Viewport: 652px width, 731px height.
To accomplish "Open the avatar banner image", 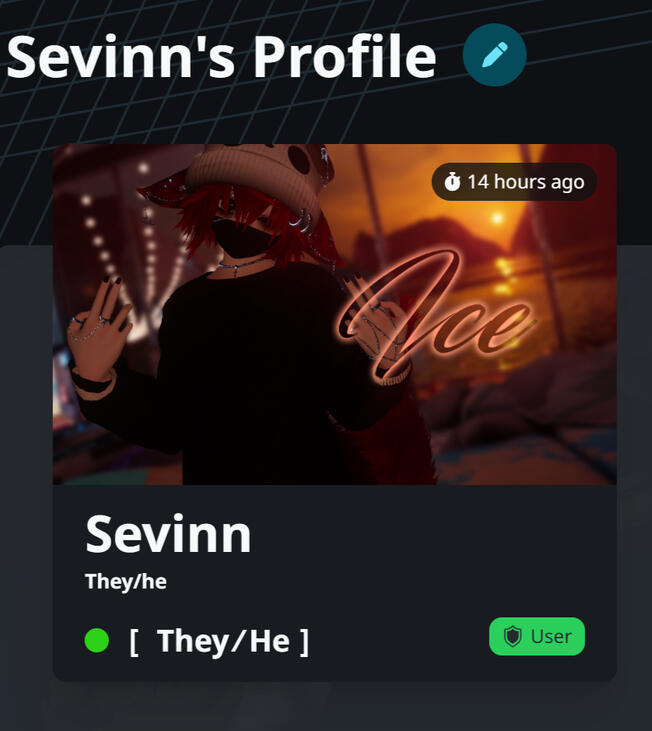I will pos(335,314).
